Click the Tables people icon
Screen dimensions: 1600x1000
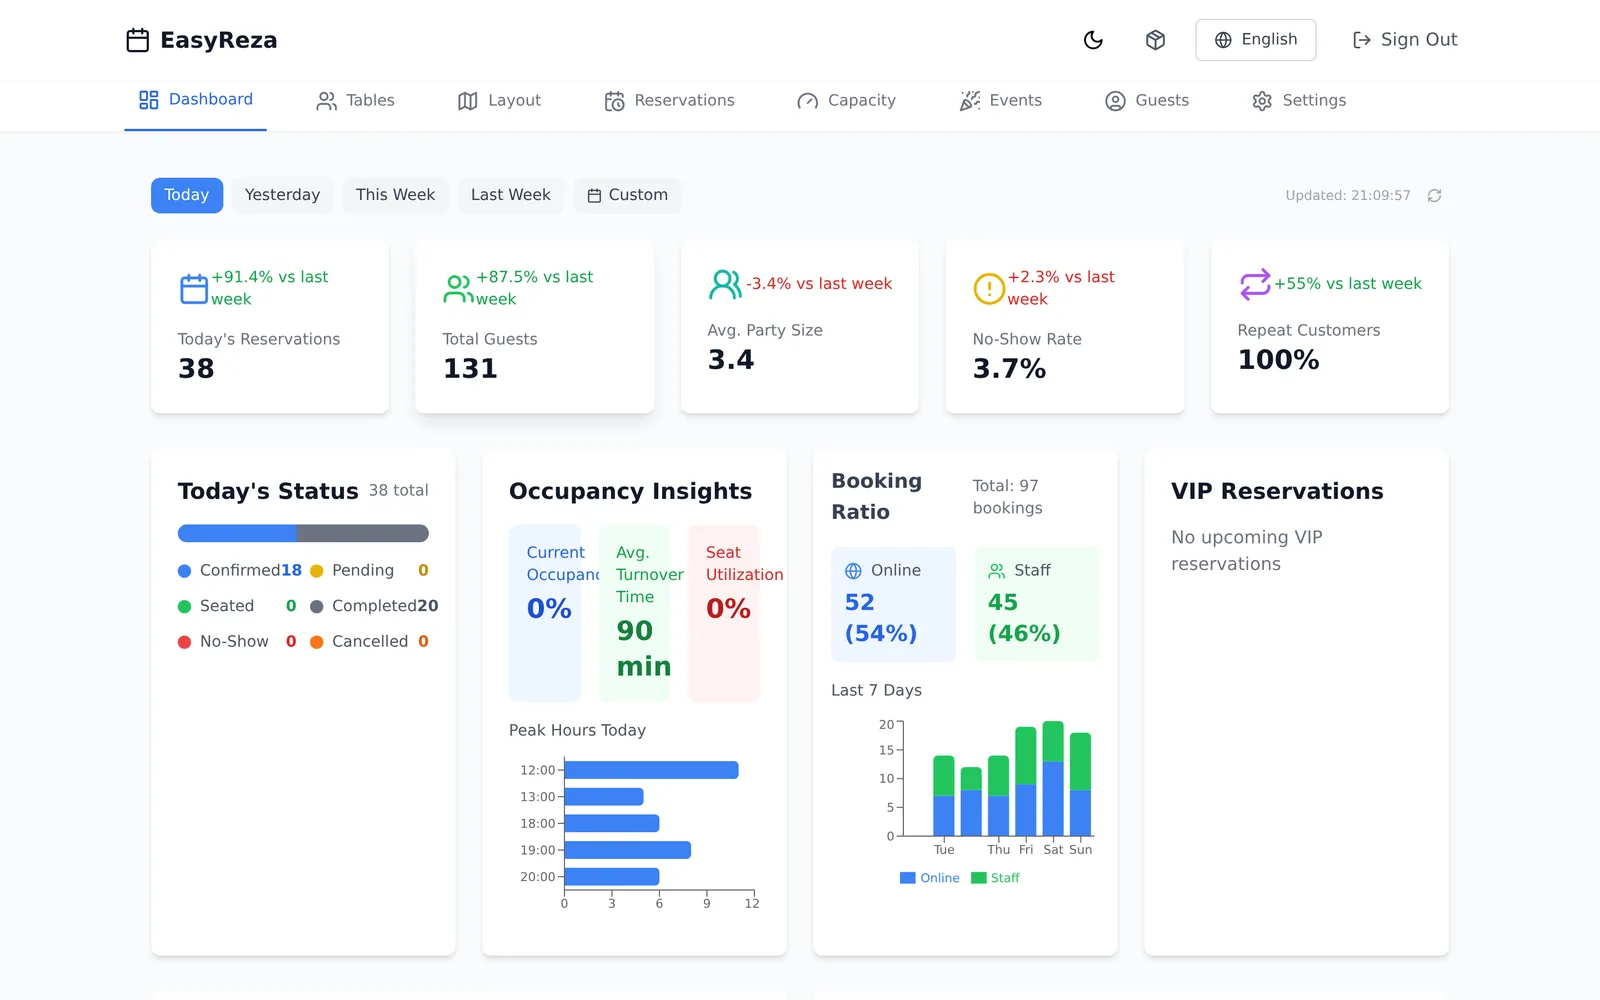pos(327,101)
